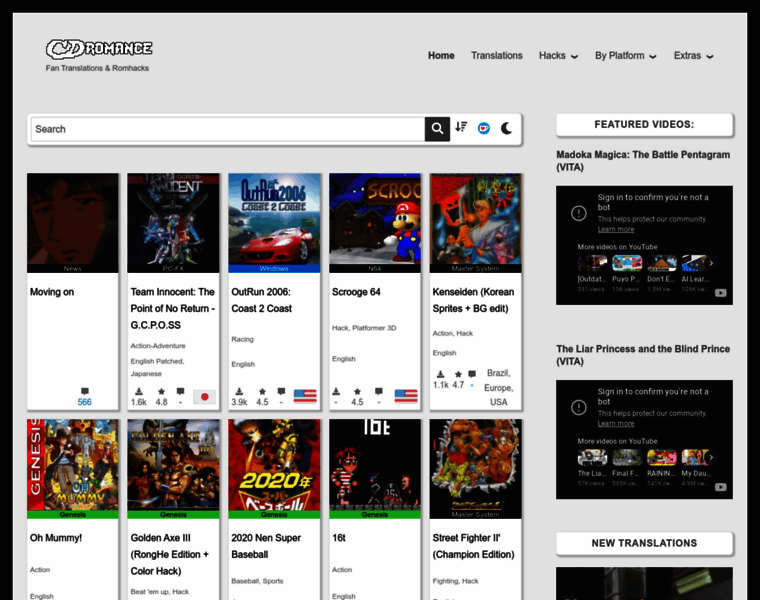Click Action-Adventure genre on Team Innocent

158,346
